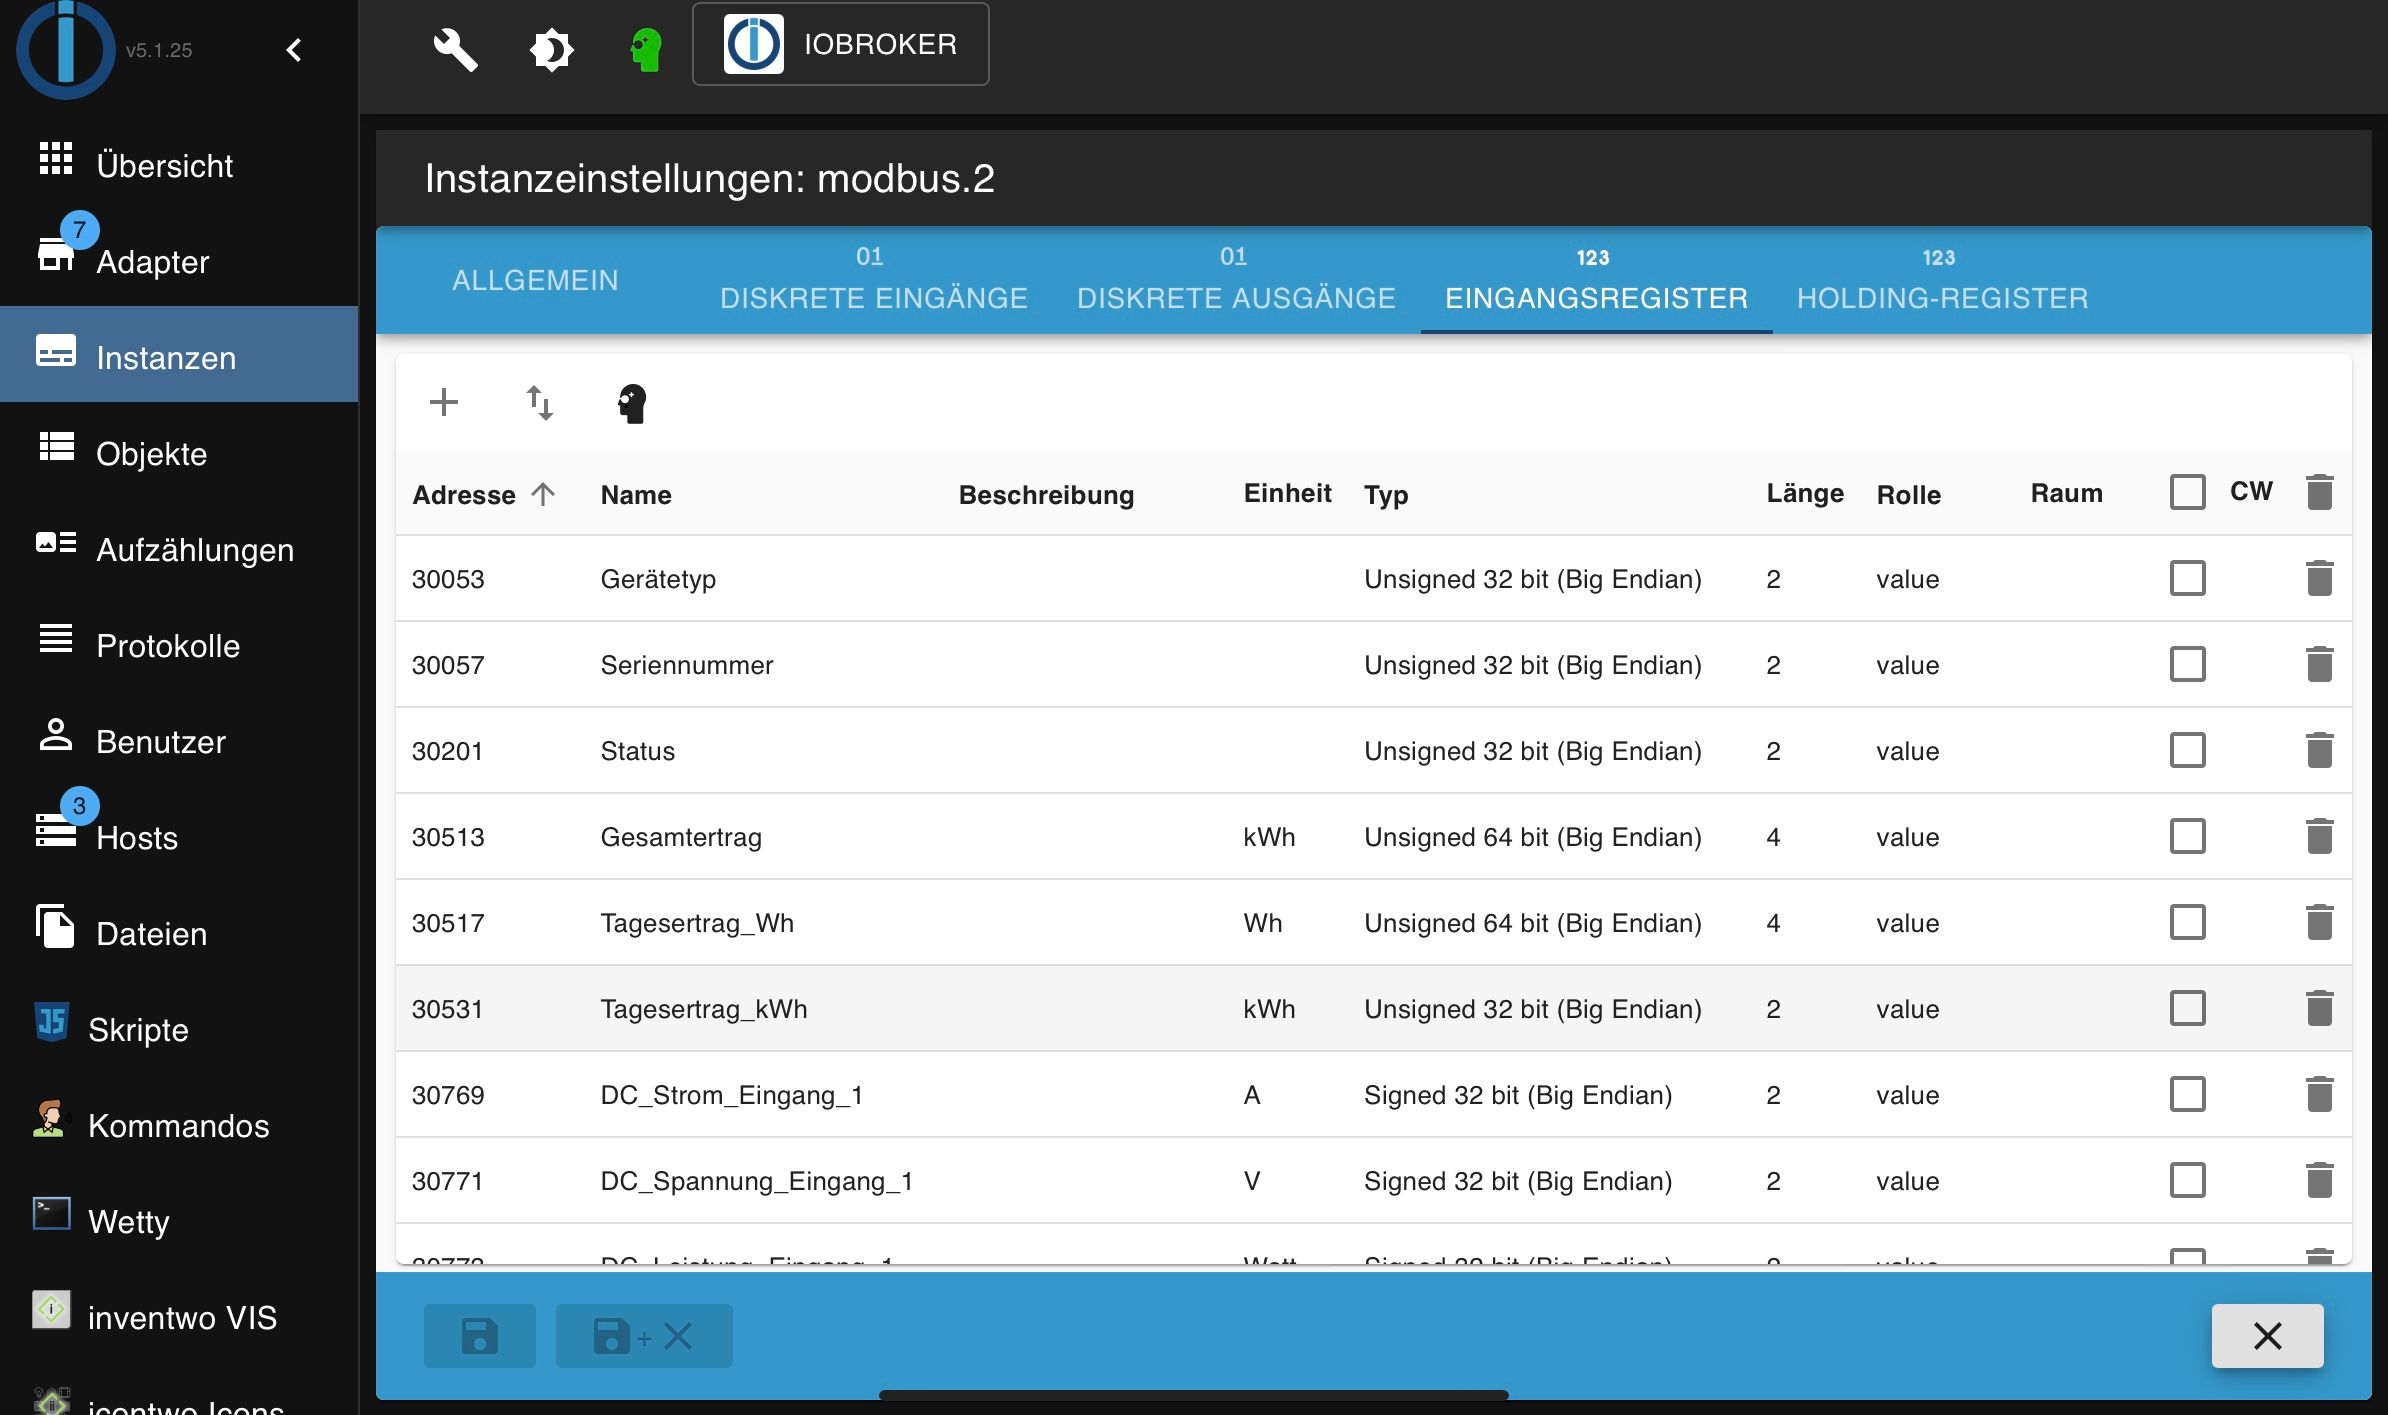
Task: Click the Typ cell for DC_Strom_Eingang_1
Action: click(1517, 1095)
